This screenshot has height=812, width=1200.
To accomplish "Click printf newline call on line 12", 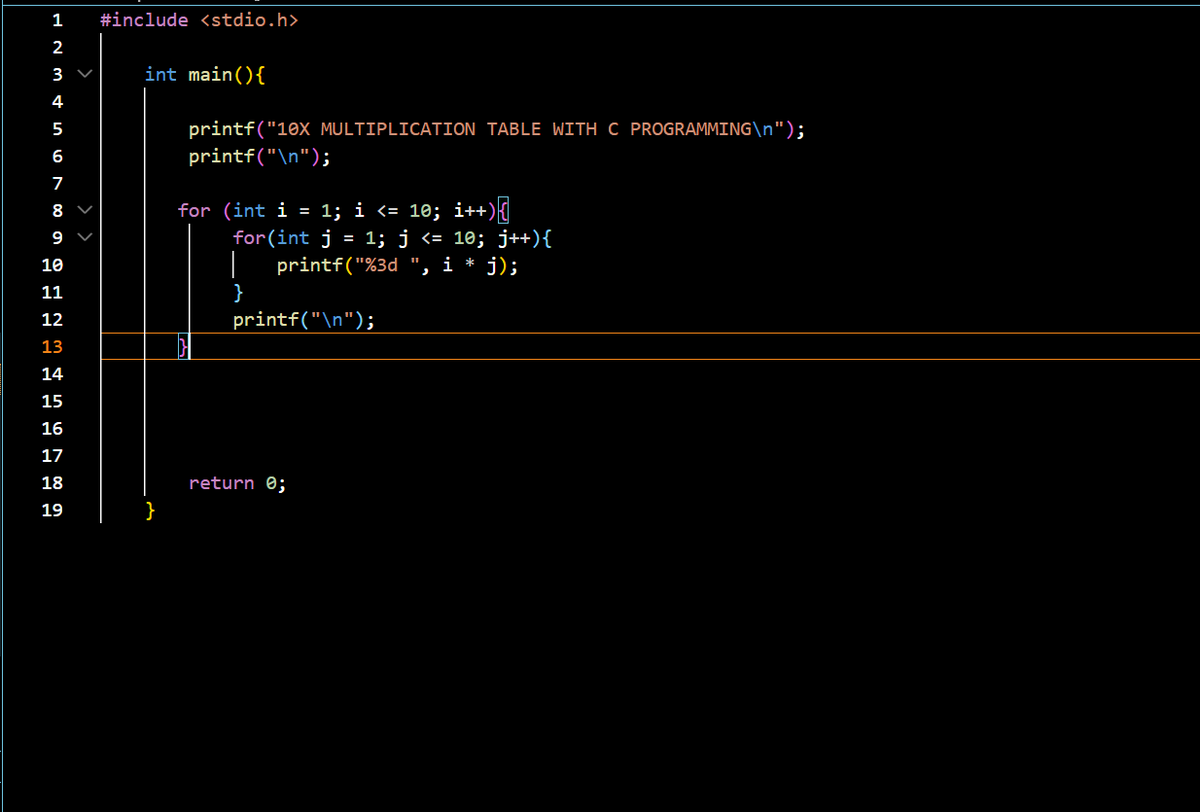I will (x=304, y=320).
